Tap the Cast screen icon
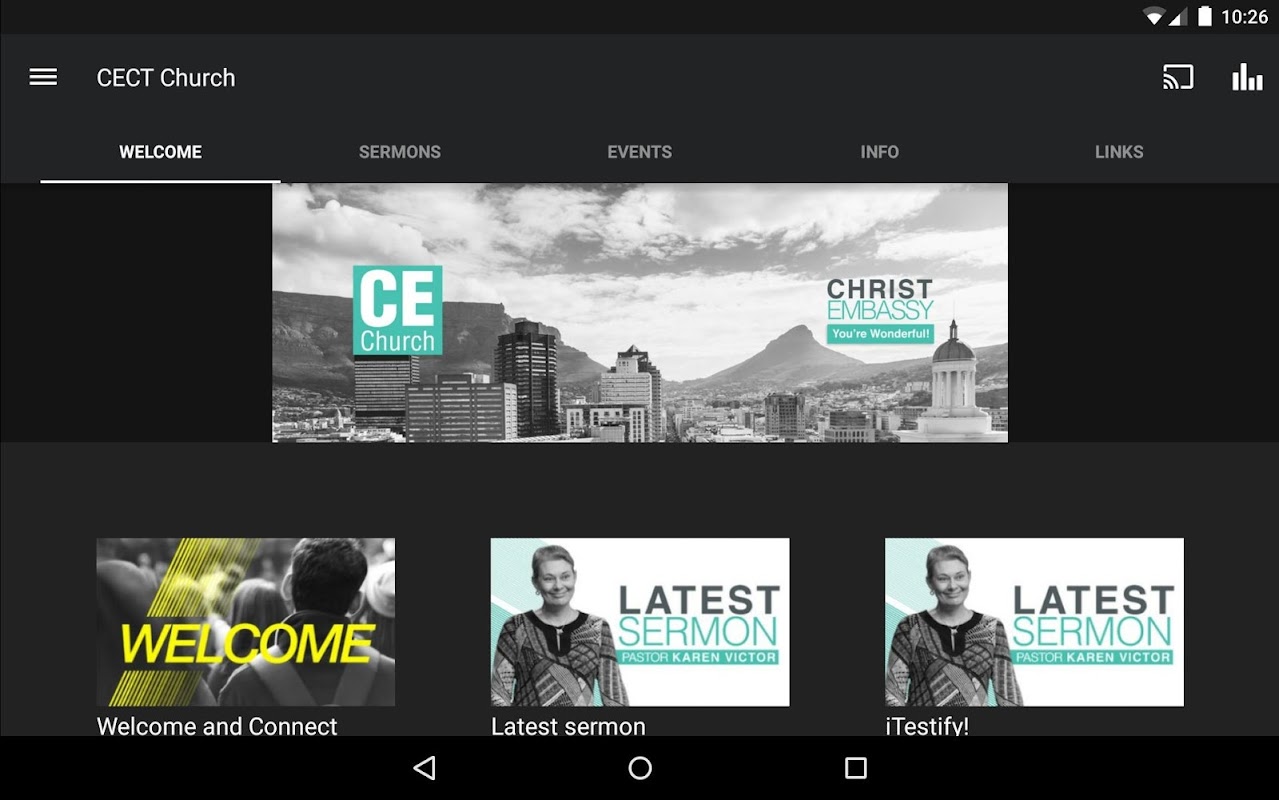 tap(1178, 77)
